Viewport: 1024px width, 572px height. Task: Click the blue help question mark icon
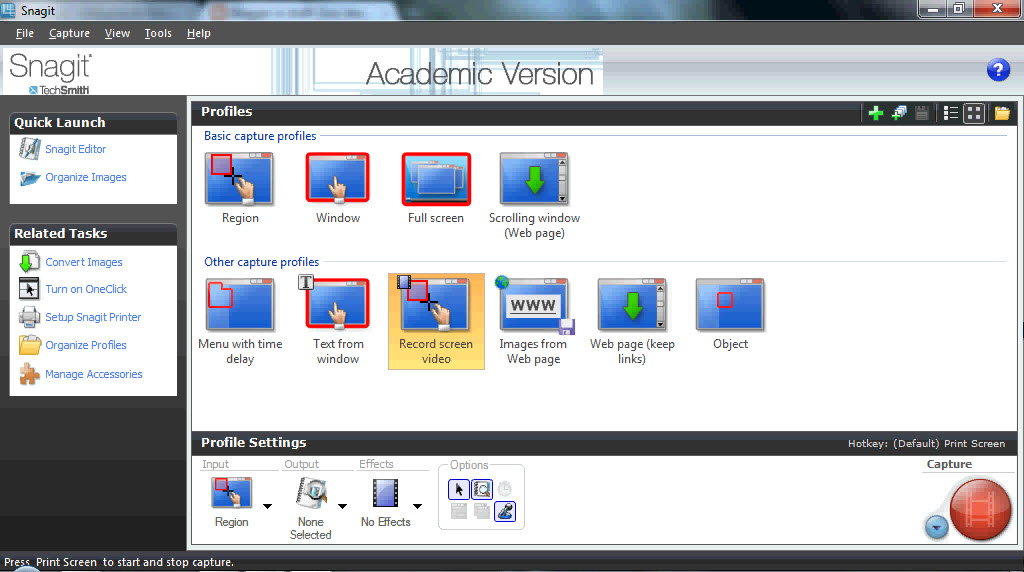tap(998, 70)
